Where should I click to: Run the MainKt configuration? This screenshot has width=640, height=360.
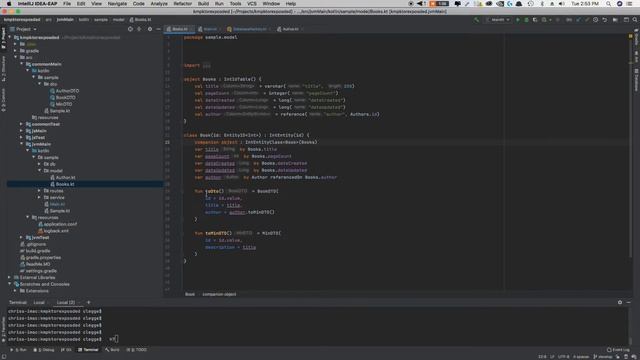[518, 20]
